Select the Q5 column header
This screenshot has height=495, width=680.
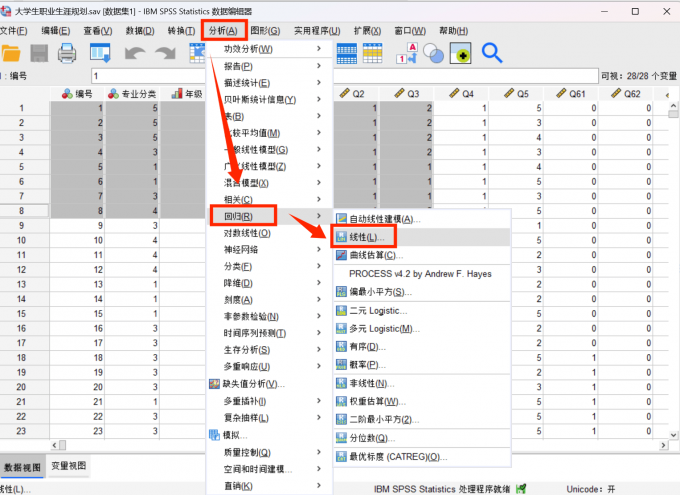point(516,94)
